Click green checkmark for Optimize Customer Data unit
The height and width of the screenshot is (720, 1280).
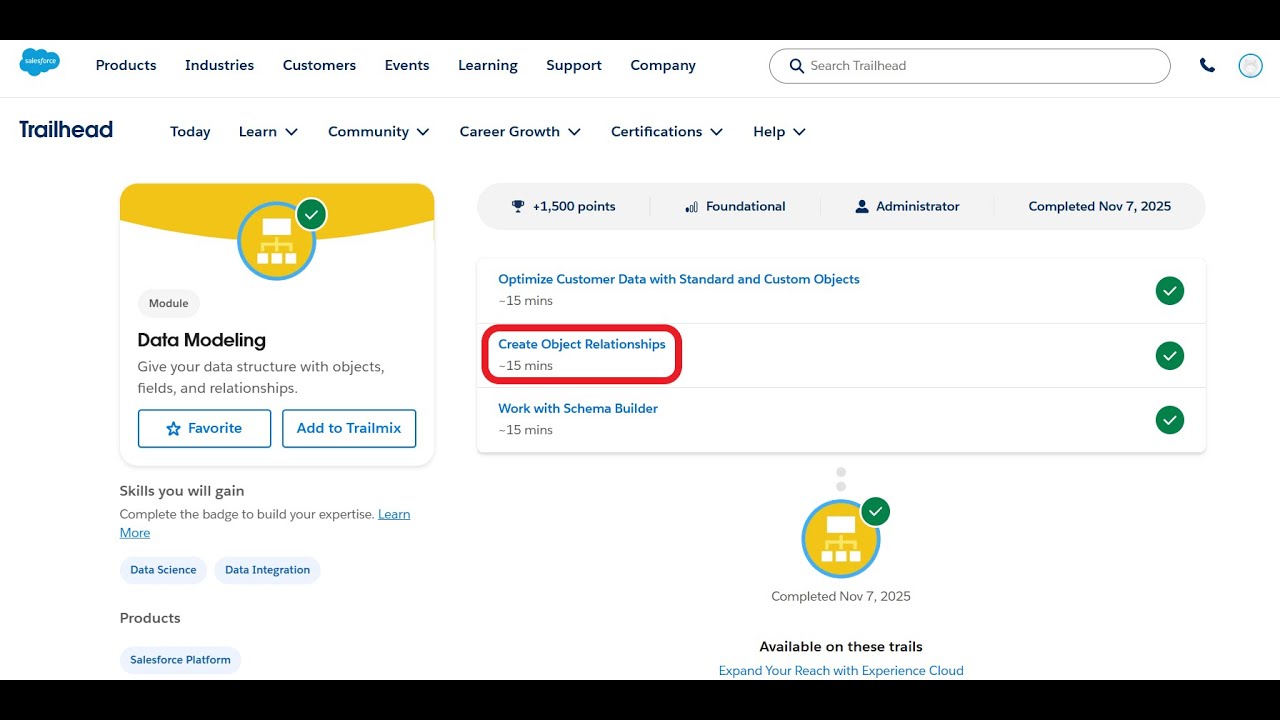(x=1170, y=291)
